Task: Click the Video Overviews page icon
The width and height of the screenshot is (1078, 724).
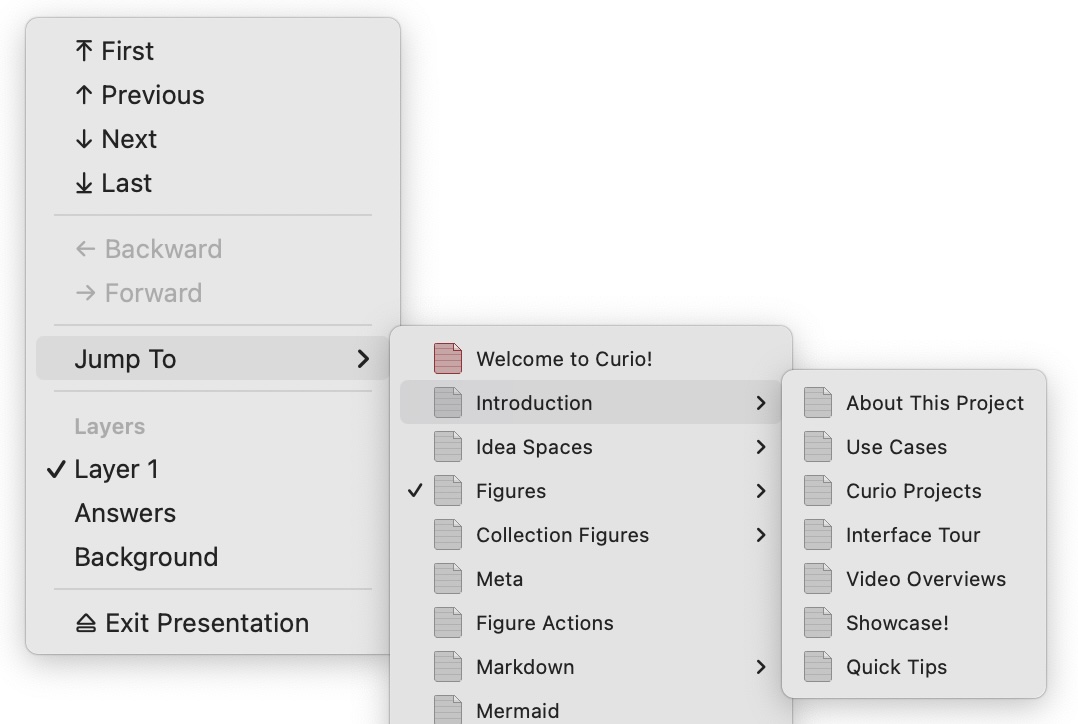Action: pyautogui.click(x=818, y=579)
